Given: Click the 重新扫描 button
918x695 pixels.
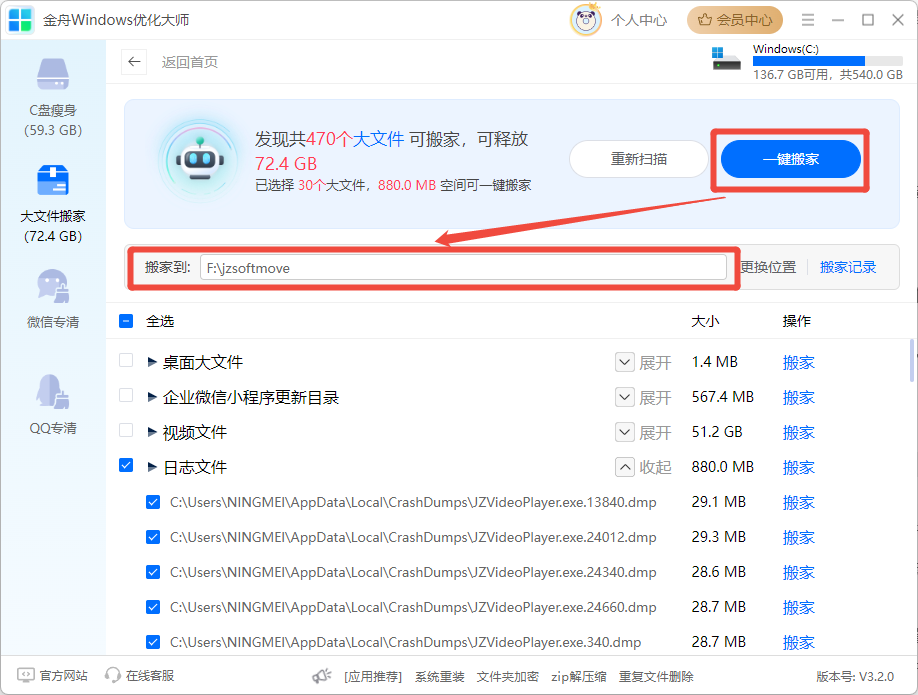Looking at the screenshot, I should click(x=639, y=159).
